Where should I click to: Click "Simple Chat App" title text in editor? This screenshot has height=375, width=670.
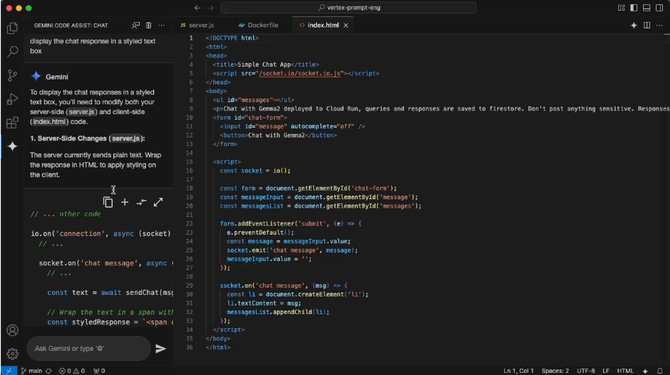point(264,64)
